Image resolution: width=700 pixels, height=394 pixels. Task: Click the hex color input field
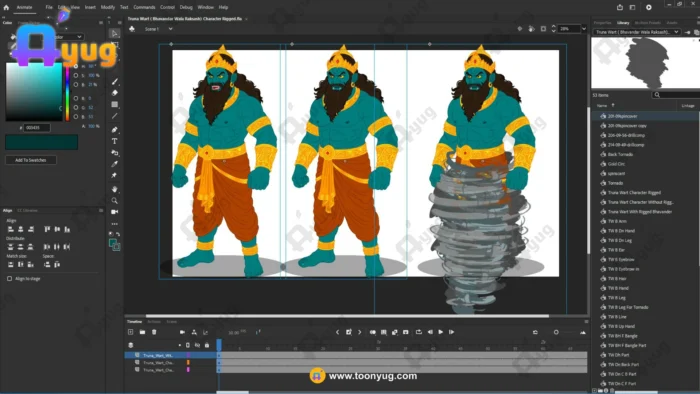37,128
